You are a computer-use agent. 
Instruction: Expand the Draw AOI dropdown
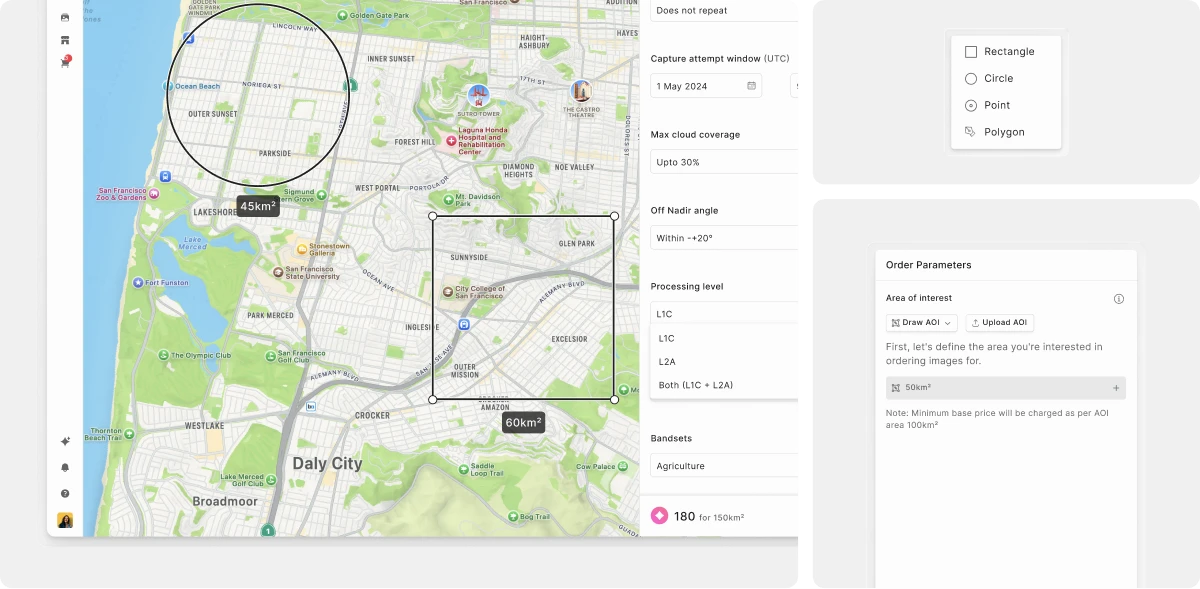922,322
